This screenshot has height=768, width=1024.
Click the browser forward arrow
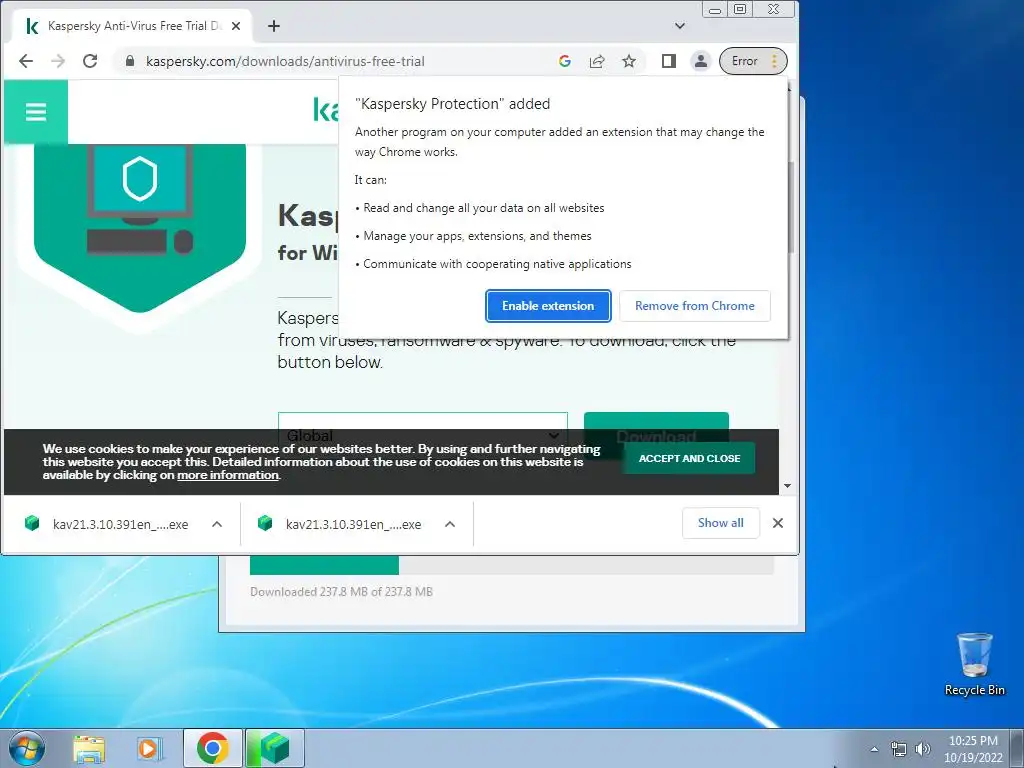pos(58,61)
